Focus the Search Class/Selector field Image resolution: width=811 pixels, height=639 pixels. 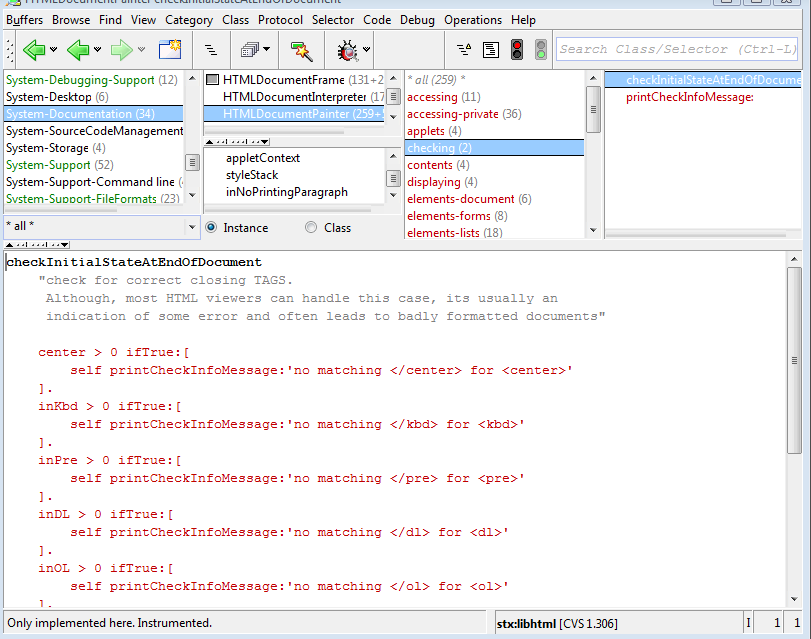678,50
